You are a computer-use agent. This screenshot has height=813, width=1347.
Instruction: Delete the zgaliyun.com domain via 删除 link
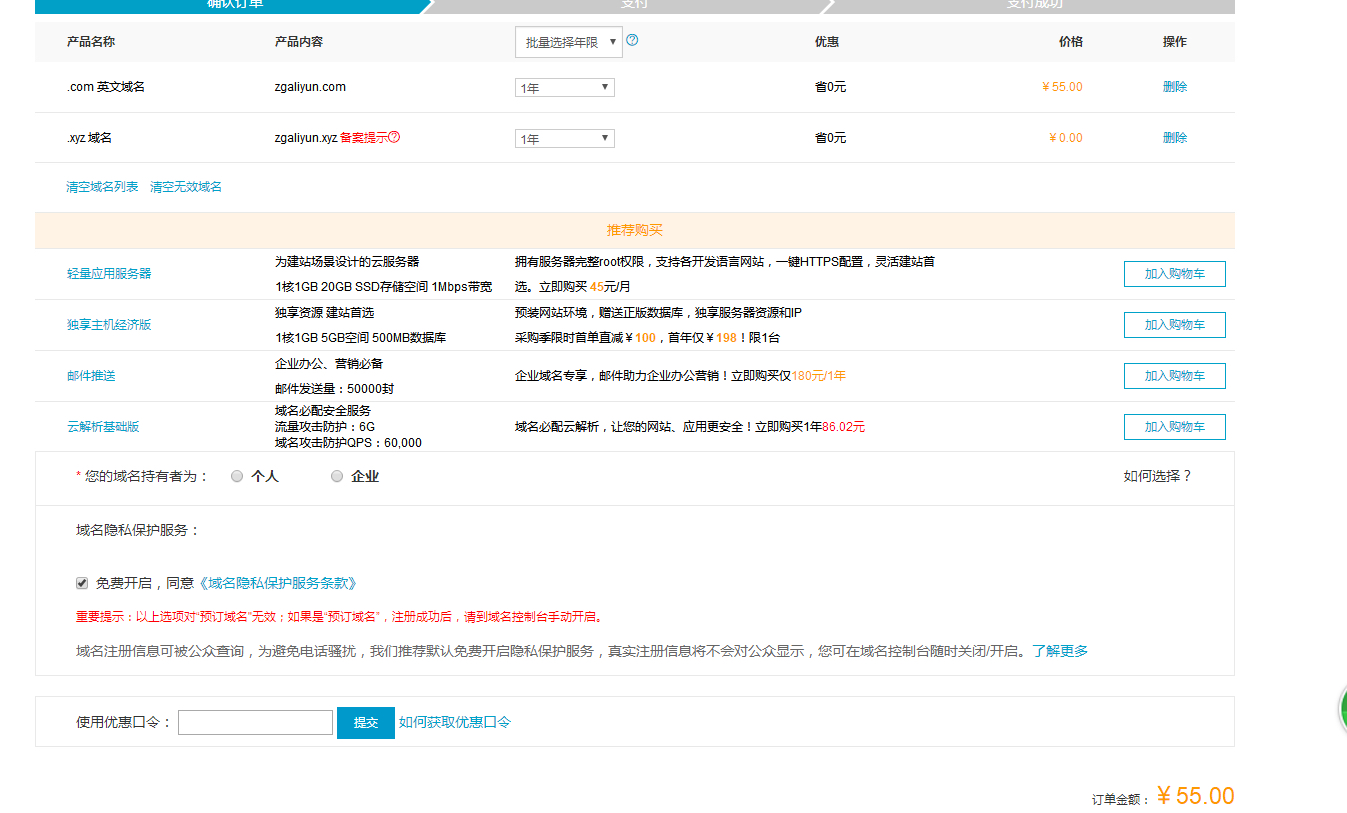pos(1174,87)
